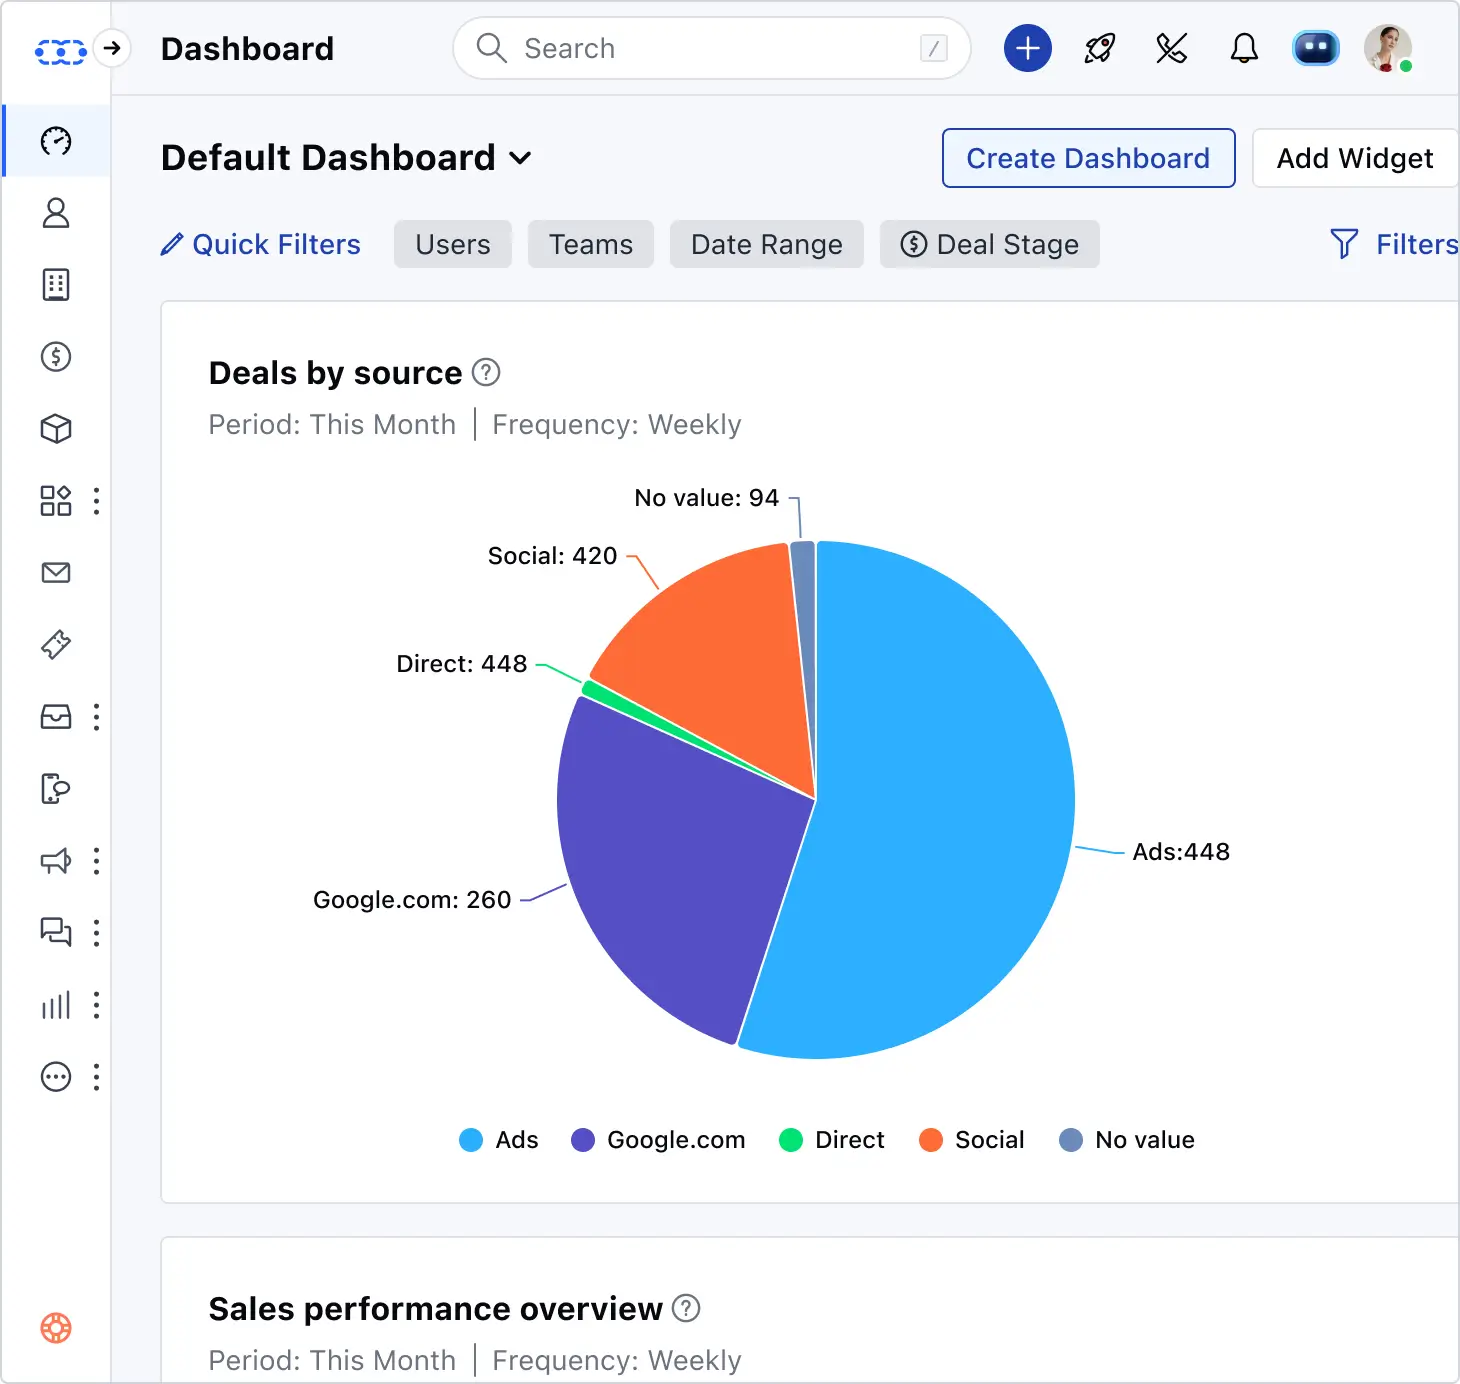This screenshot has width=1460, height=1384.
Task: Expand options dots beside modules grid icon
Action: point(96,501)
